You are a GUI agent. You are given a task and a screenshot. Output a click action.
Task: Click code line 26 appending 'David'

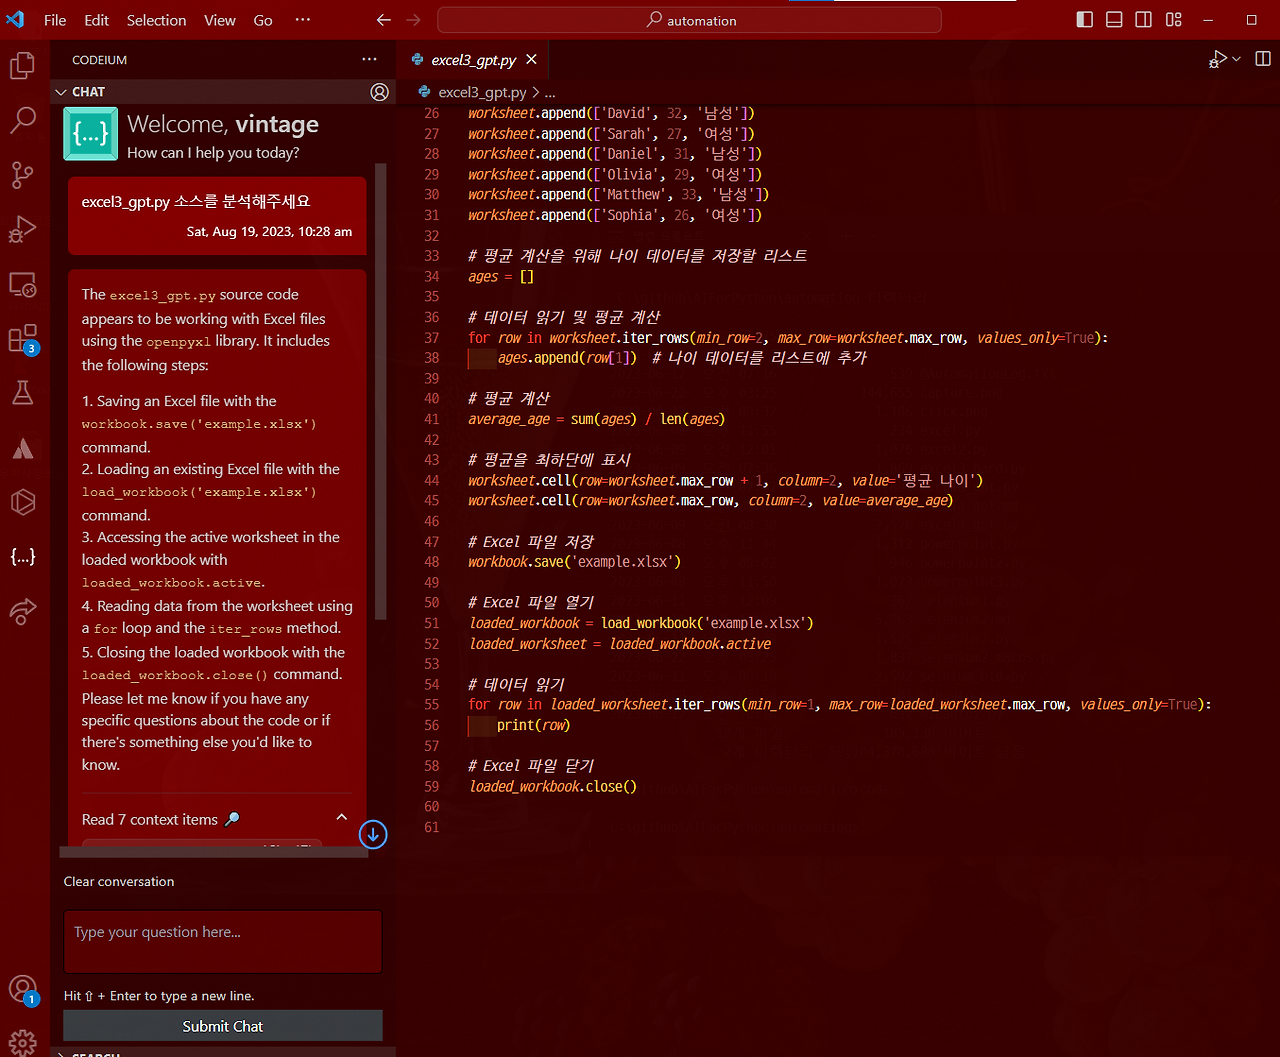pyautogui.click(x=611, y=113)
